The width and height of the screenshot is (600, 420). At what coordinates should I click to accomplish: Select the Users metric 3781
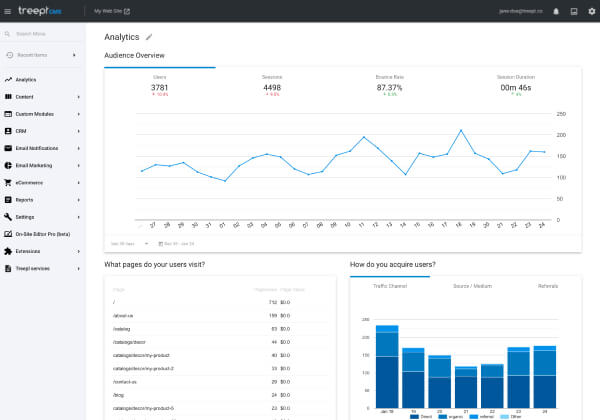[160, 88]
